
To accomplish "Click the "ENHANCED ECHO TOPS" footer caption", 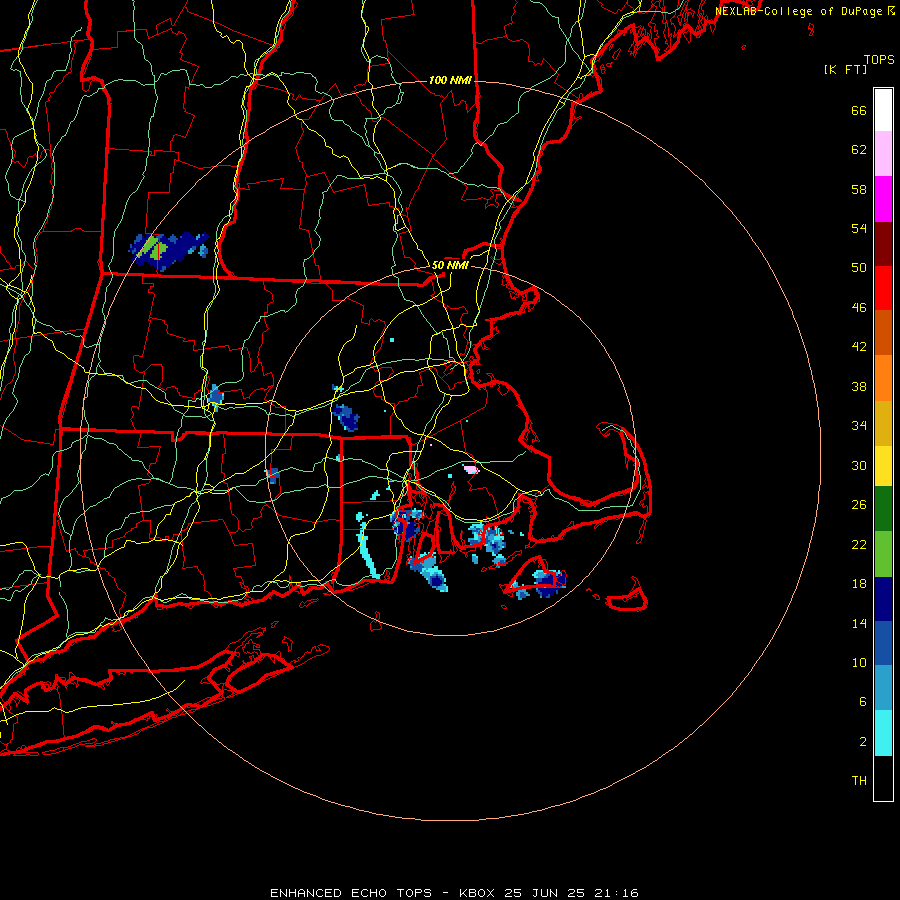I will coord(350,893).
